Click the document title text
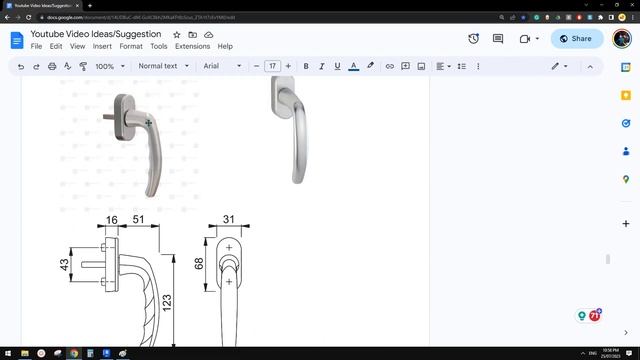The height and width of the screenshot is (360, 640). point(96,34)
